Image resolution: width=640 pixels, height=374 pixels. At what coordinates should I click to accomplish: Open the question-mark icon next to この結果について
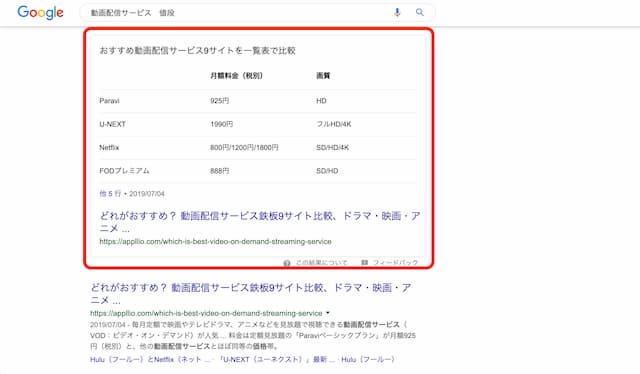point(287,263)
